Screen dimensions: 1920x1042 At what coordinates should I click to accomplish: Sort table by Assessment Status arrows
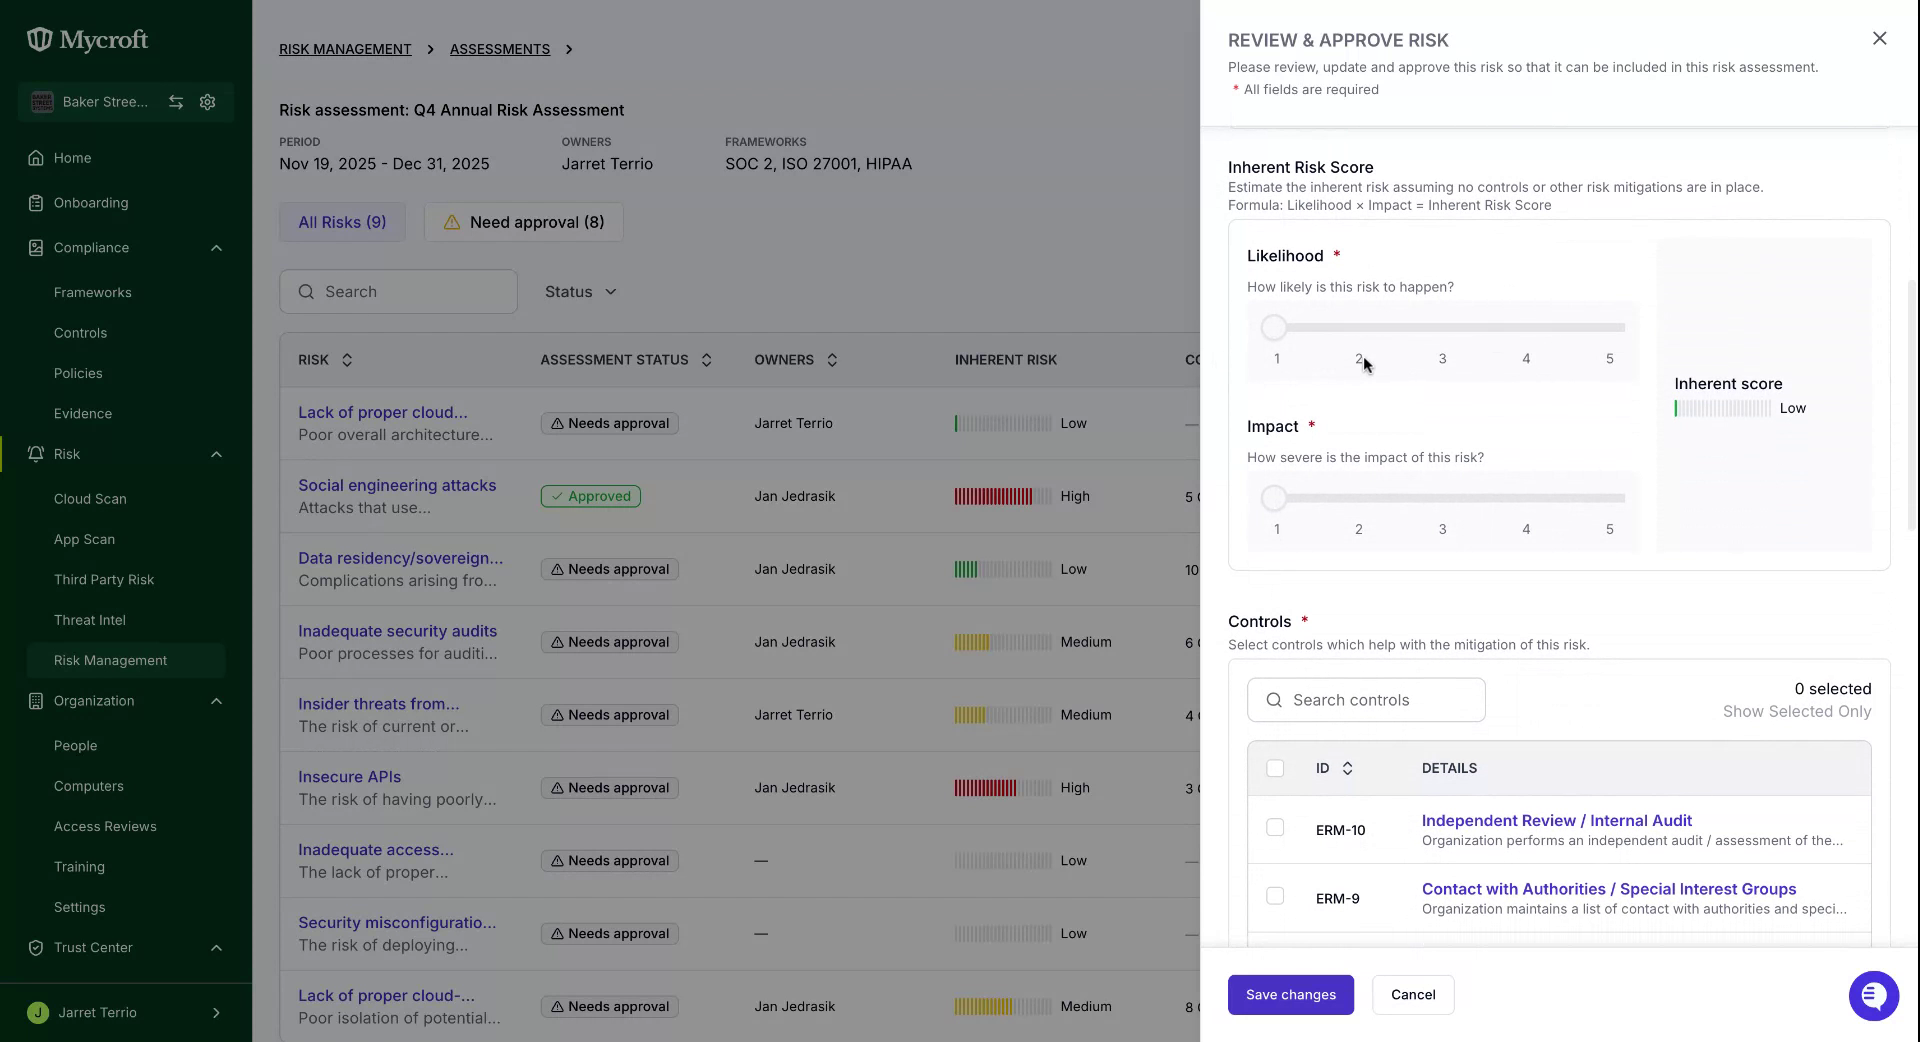pyautogui.click(x=706, y=360)
